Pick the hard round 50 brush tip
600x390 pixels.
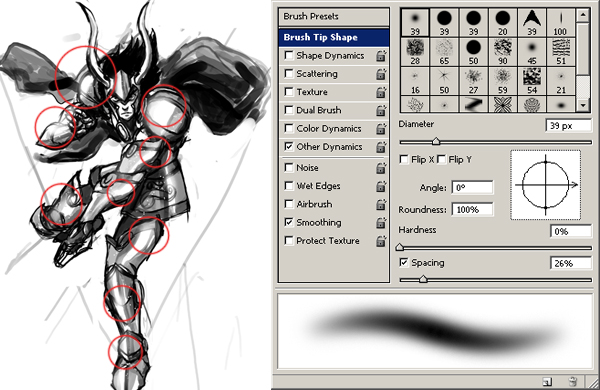coord(473,52)
